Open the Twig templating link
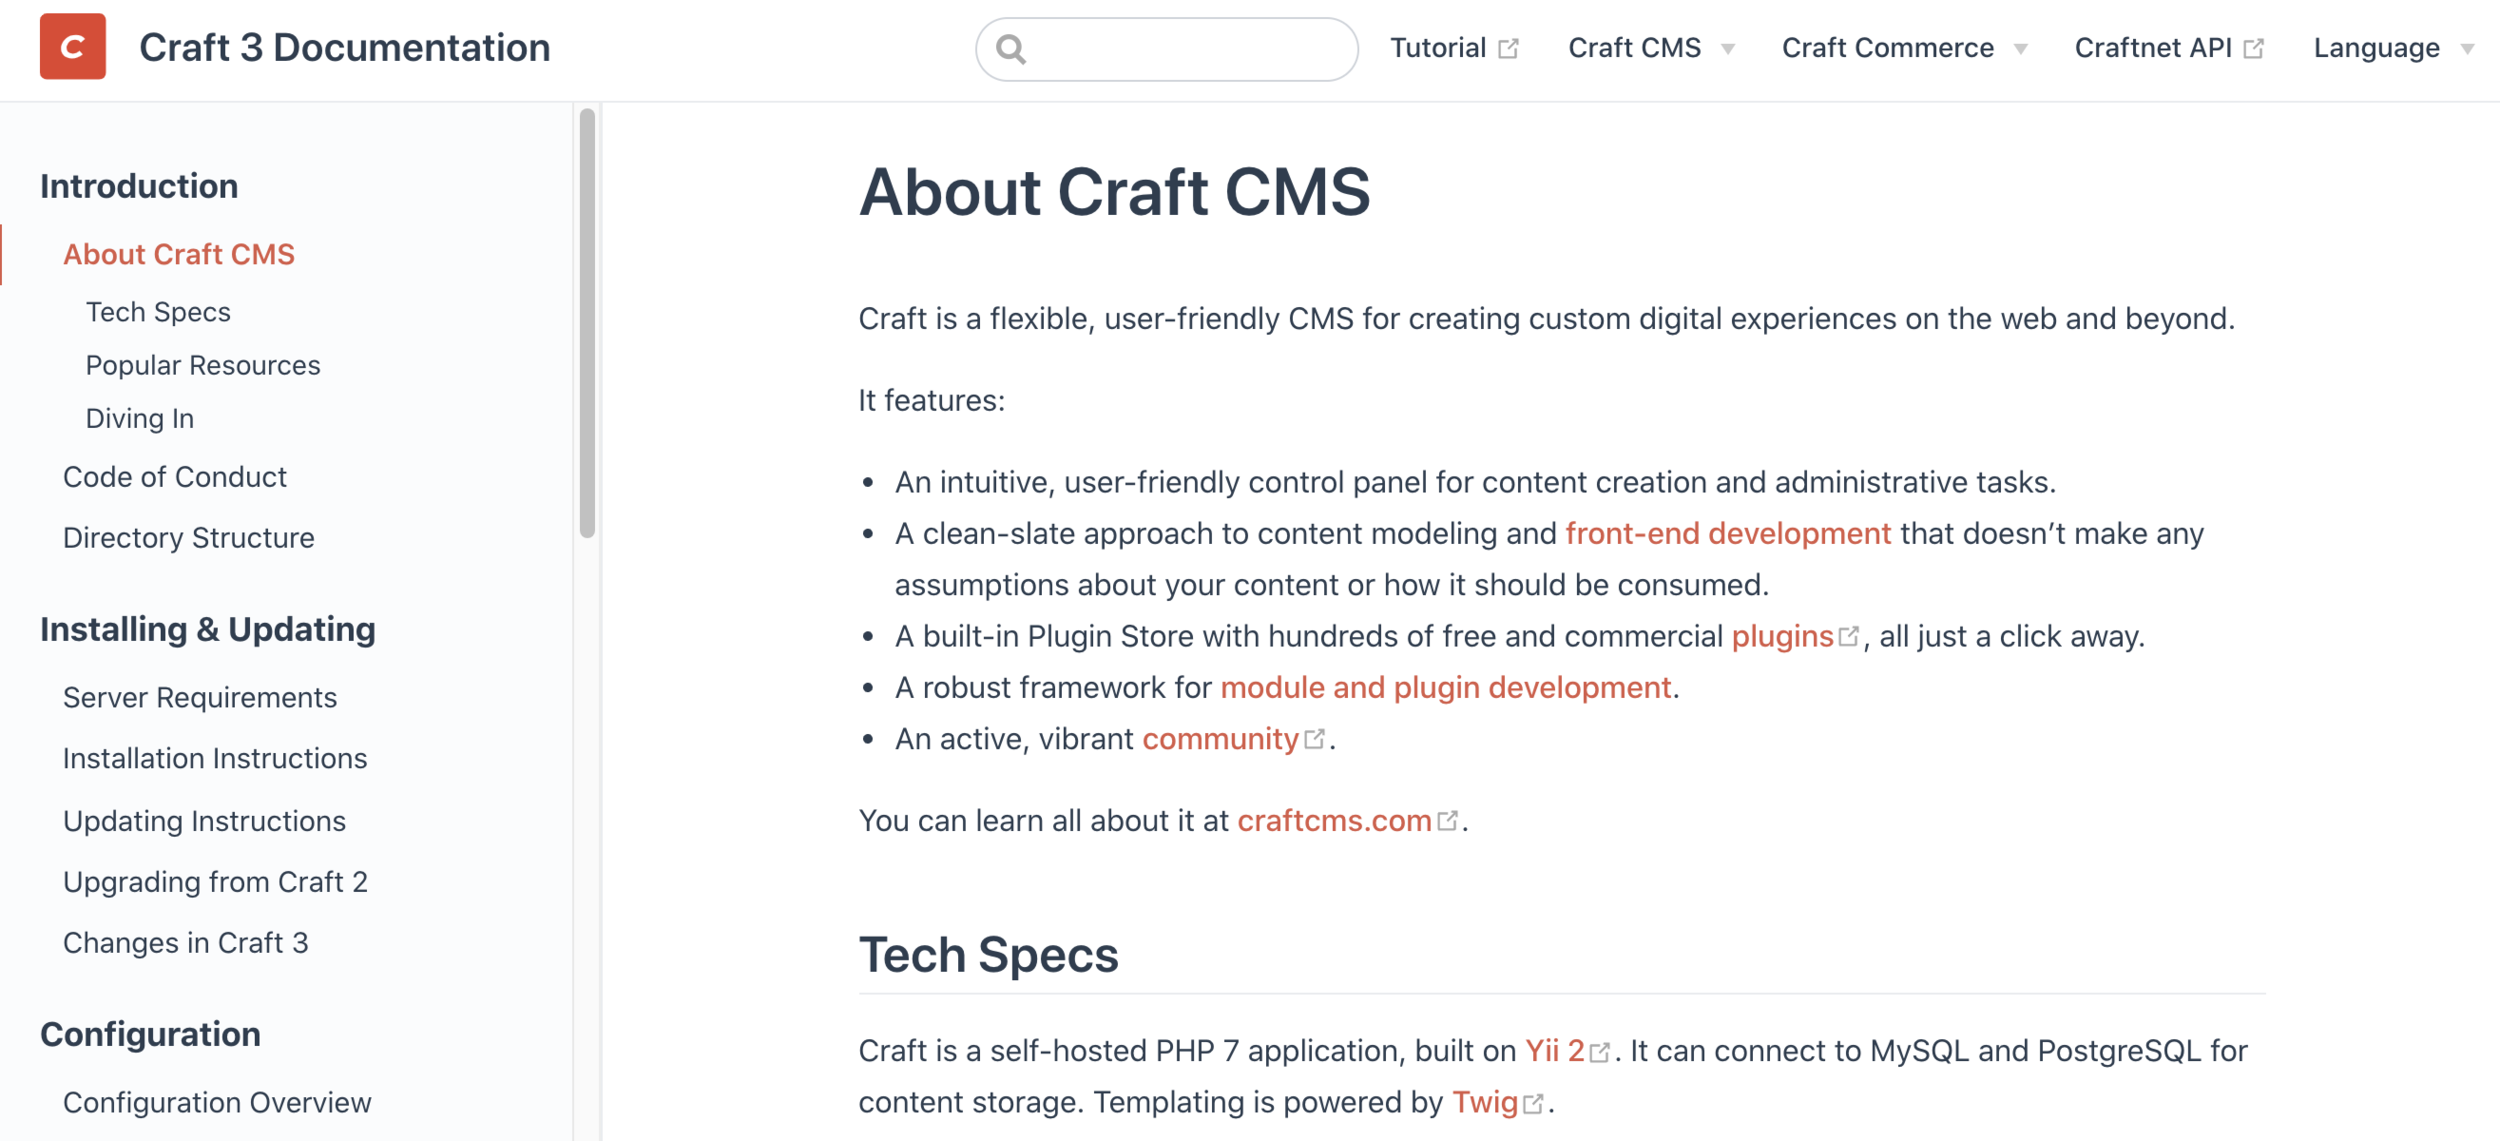Viewport: 2500px width, 1141px height. click(1484, 1102)
